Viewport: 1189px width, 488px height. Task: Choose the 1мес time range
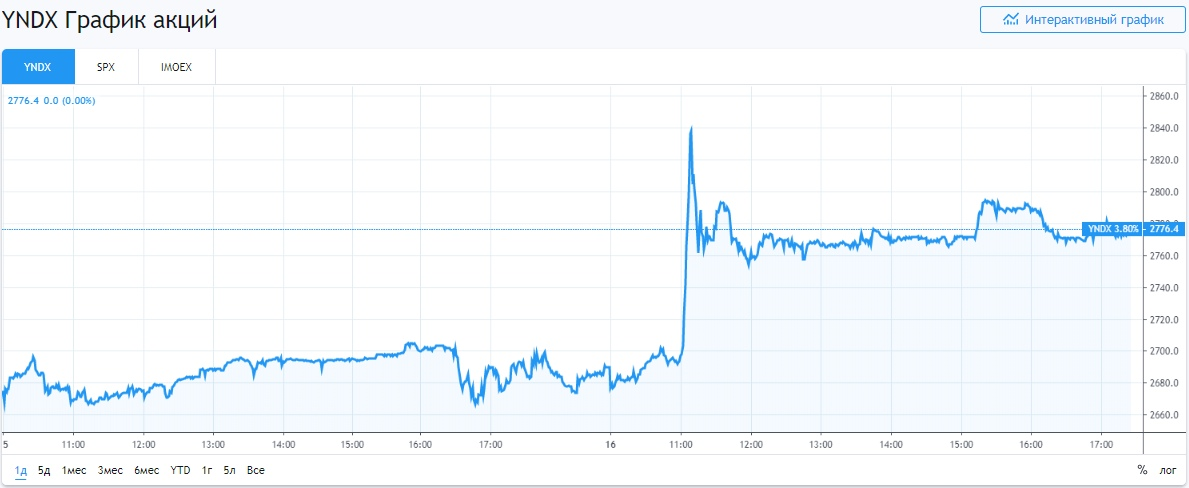[x=73, y=470]
